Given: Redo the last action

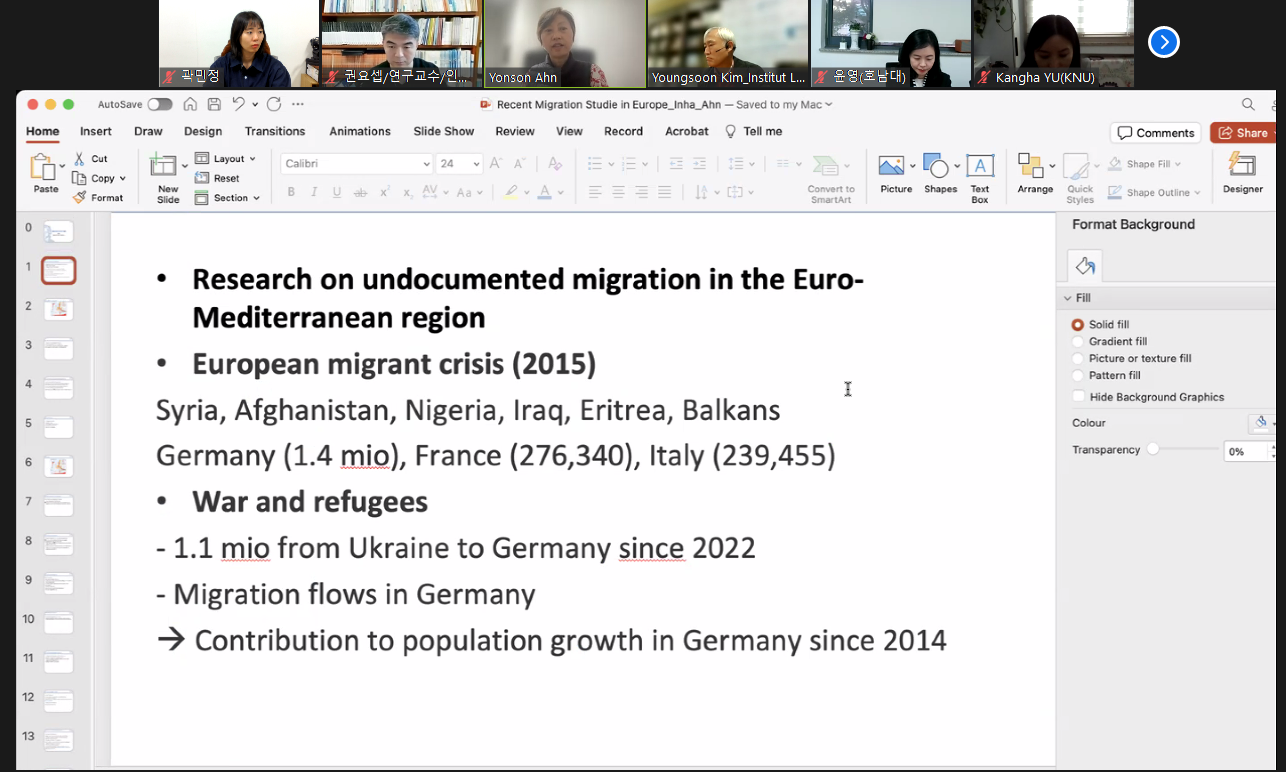Looking at the screenshot, I should 274,104.
